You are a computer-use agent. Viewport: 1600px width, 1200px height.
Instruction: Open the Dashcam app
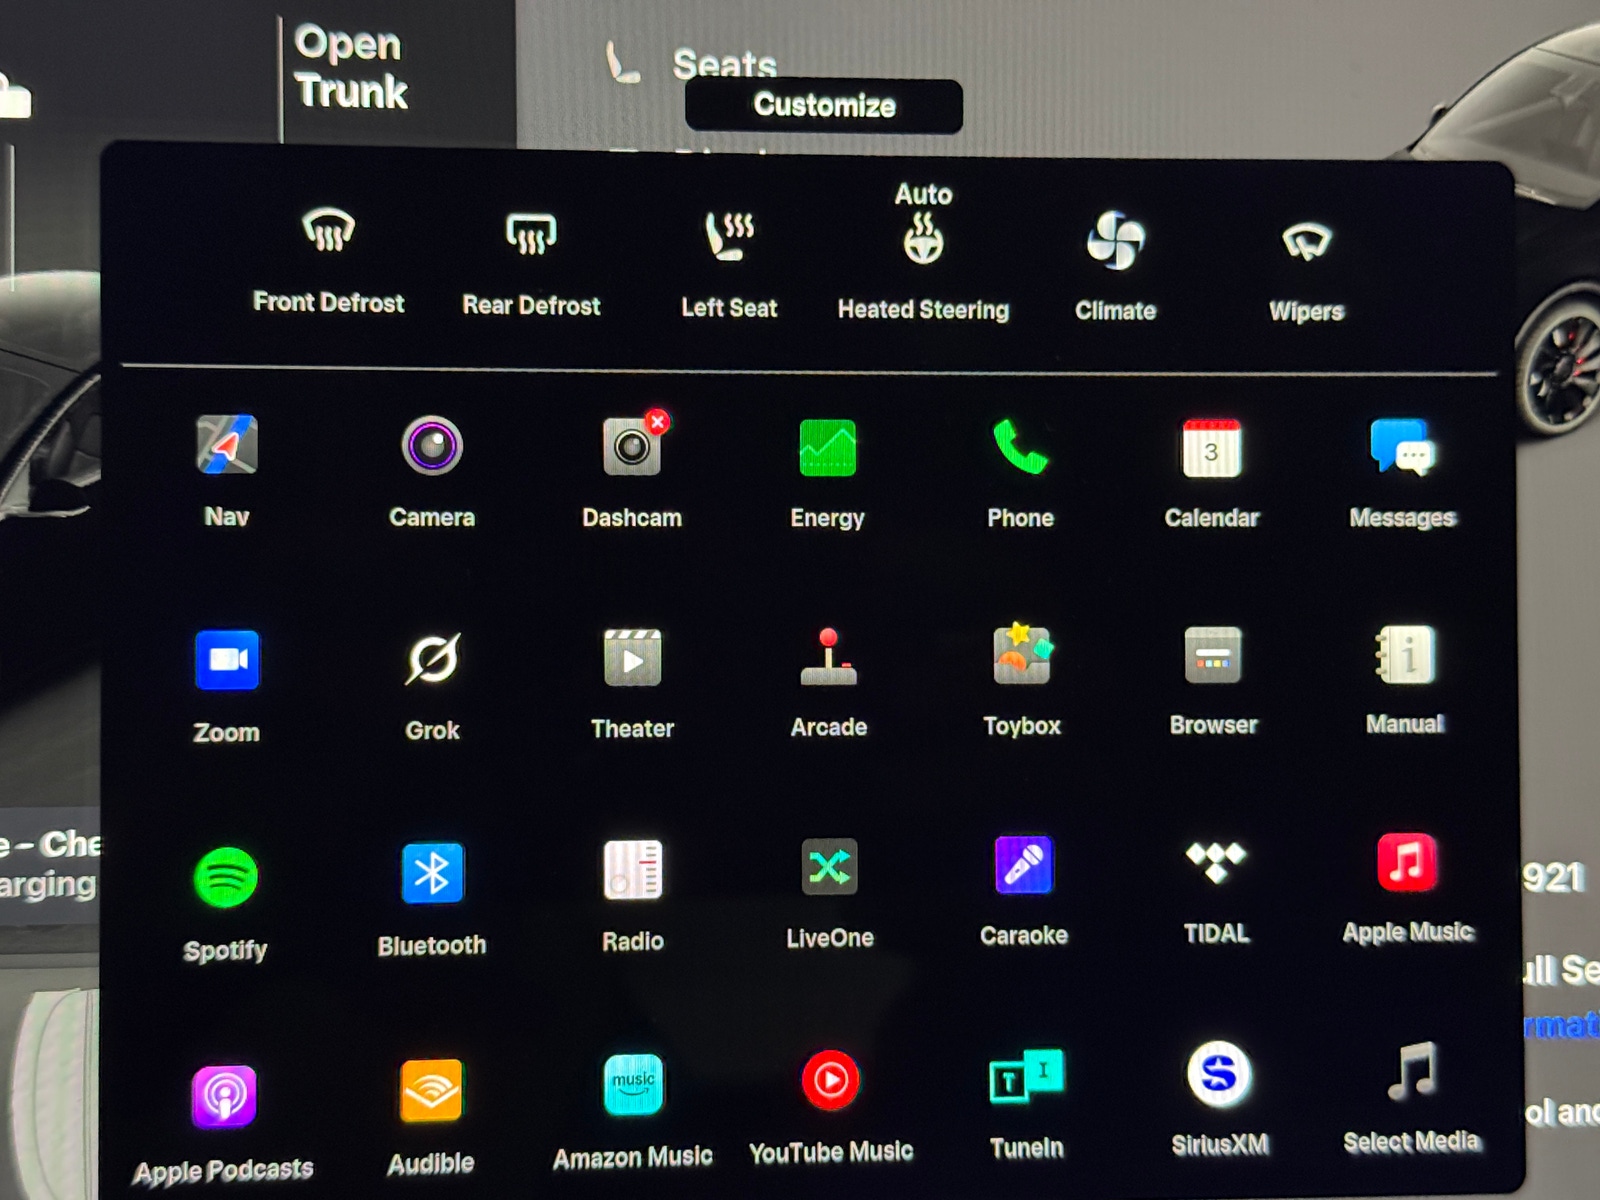pyautogui.click(x=633, y=444)
